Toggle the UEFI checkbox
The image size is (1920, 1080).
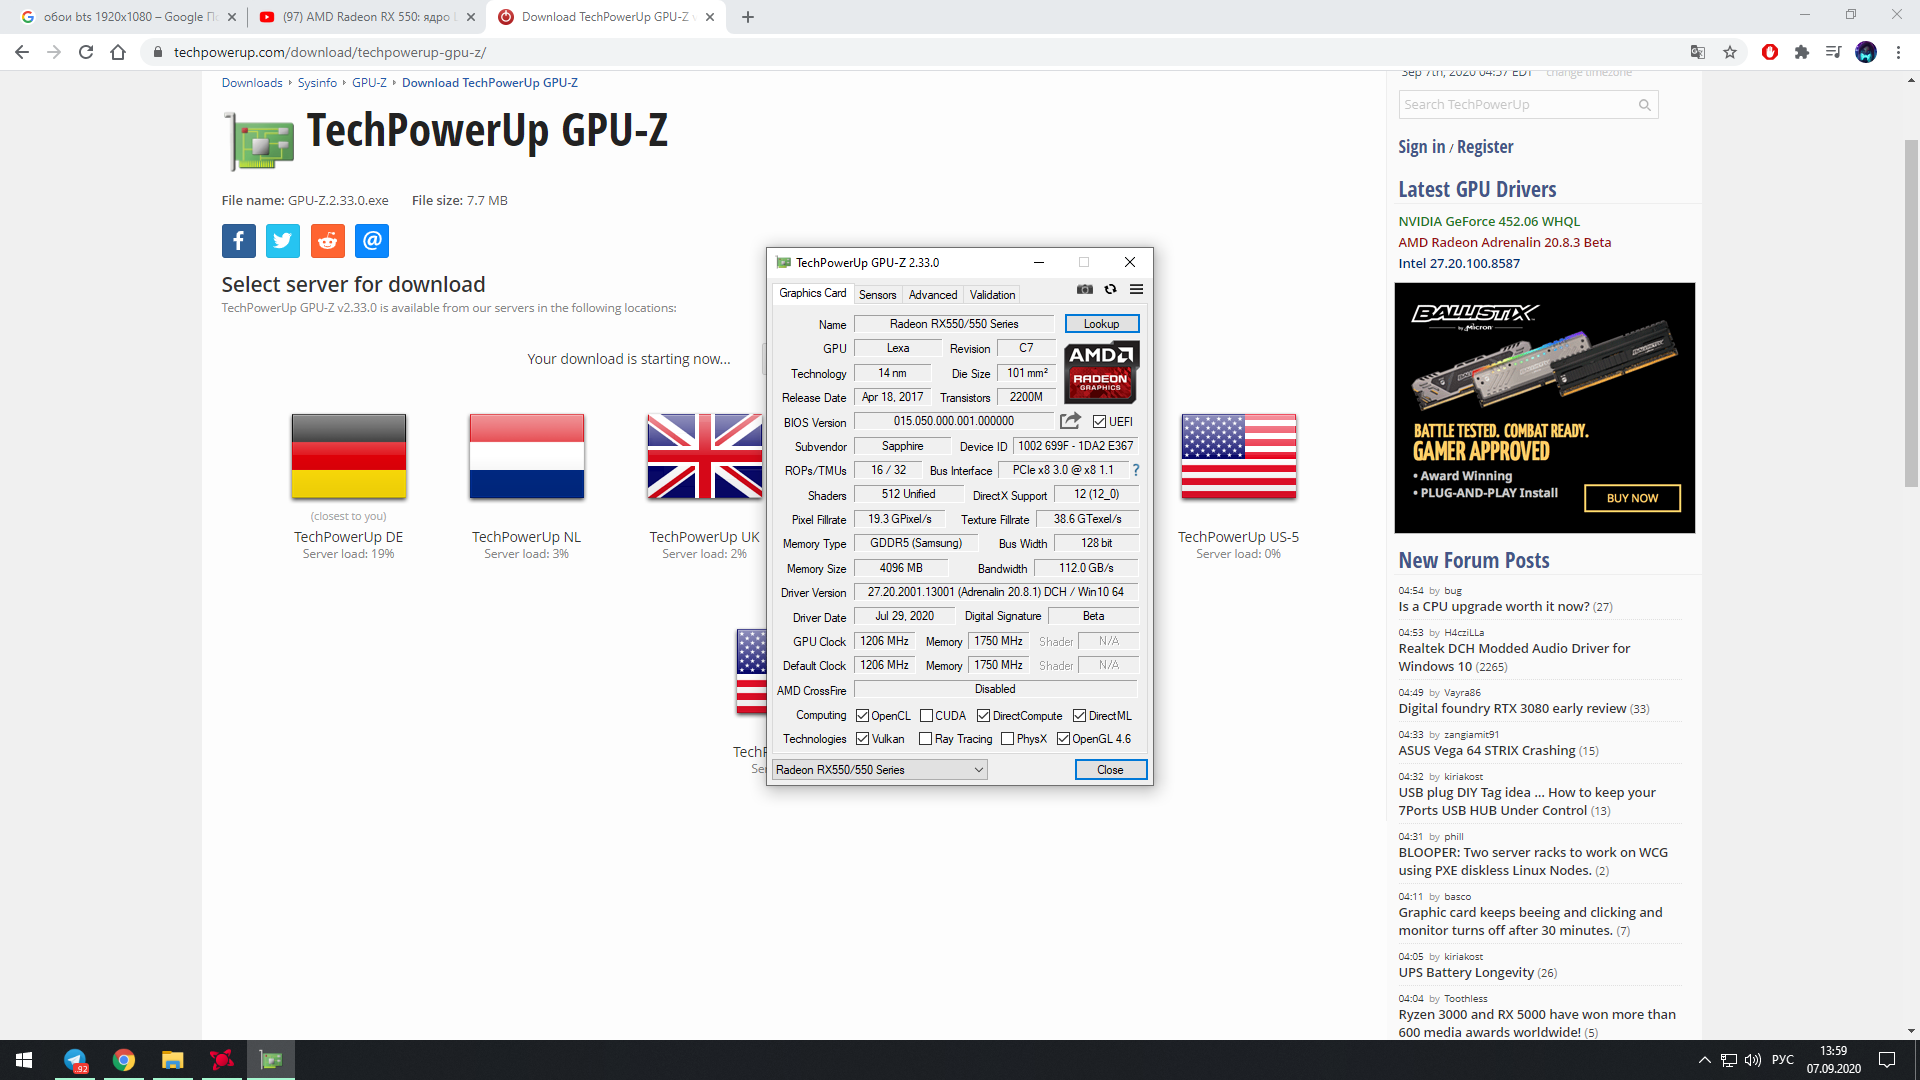click(x=1099, y=422)
